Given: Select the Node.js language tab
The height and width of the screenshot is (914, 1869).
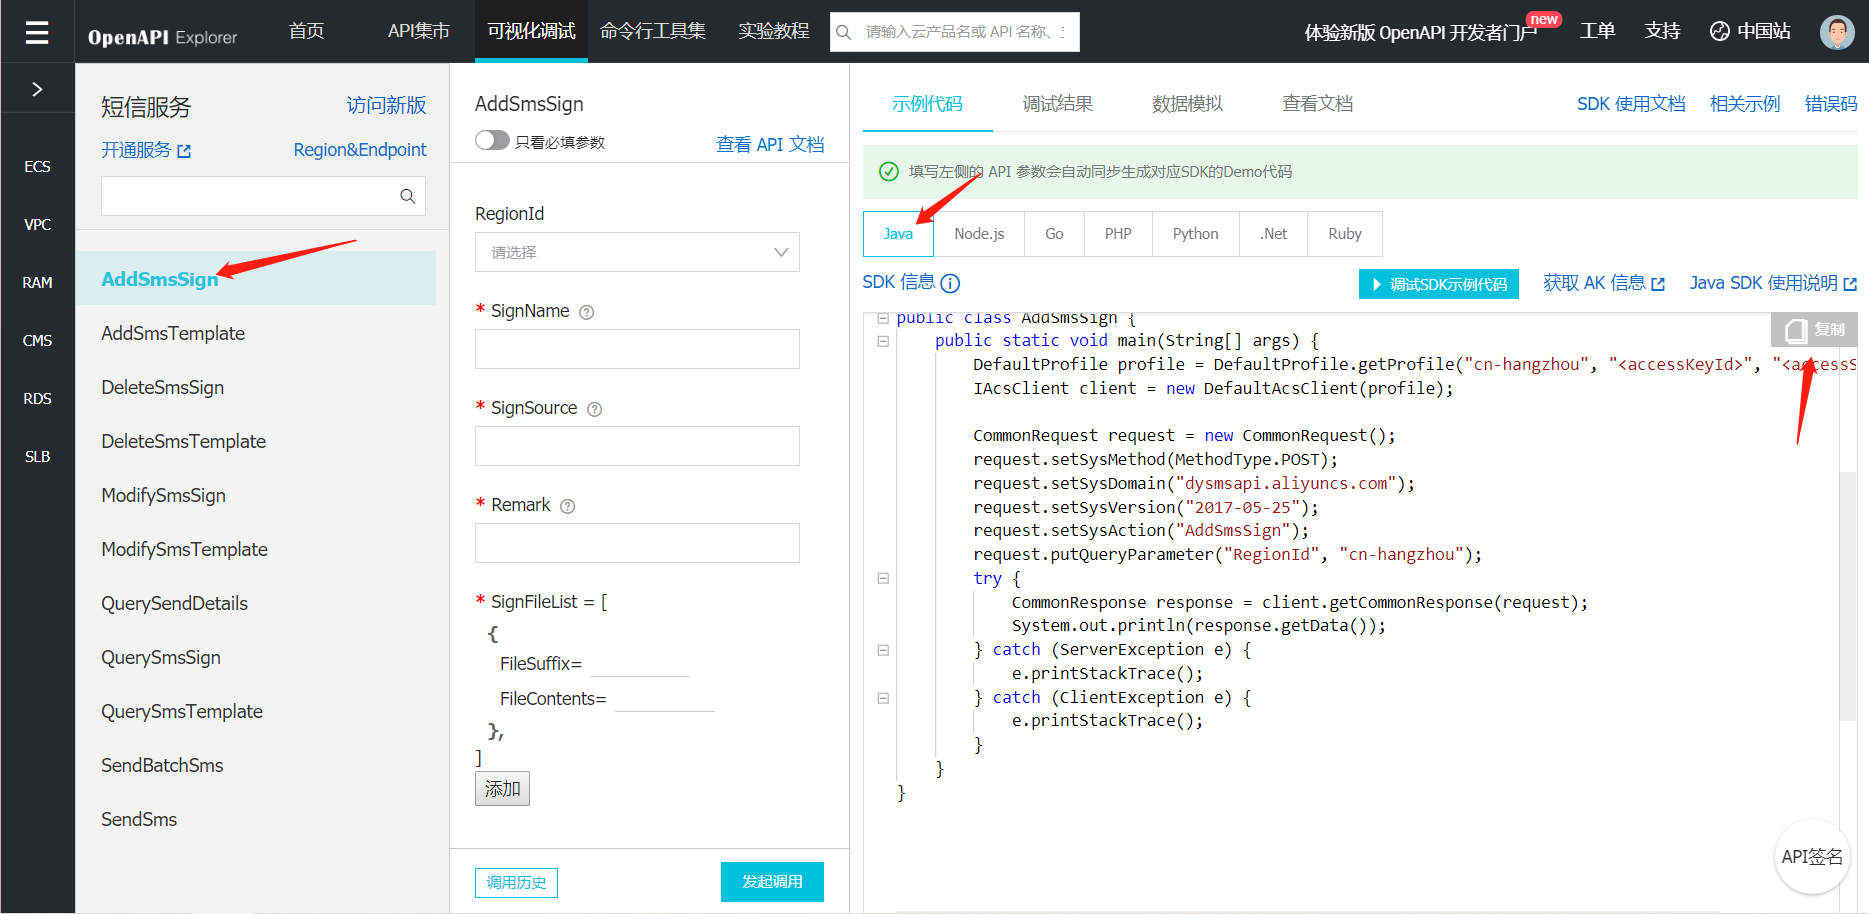Looking at the screenshot, I should click(979, 234).
